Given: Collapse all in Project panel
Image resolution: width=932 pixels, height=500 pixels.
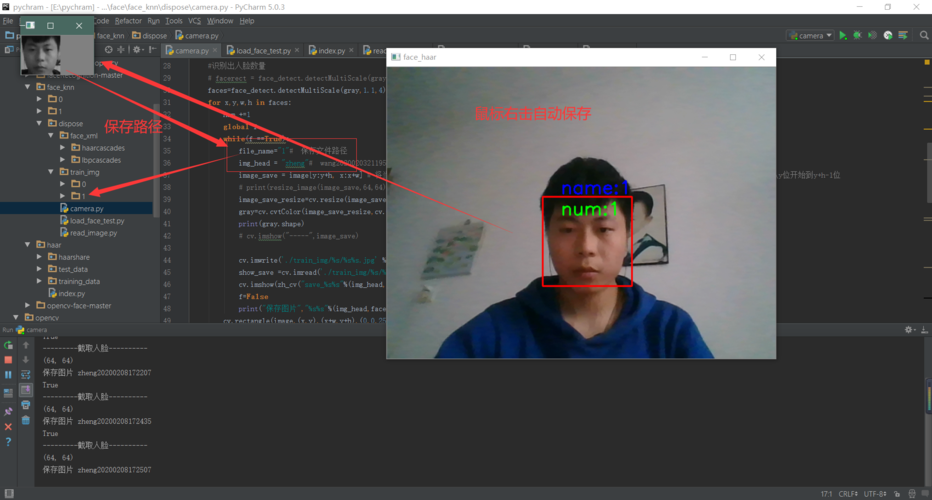Looking at the screenshot, I should point(121,50).
